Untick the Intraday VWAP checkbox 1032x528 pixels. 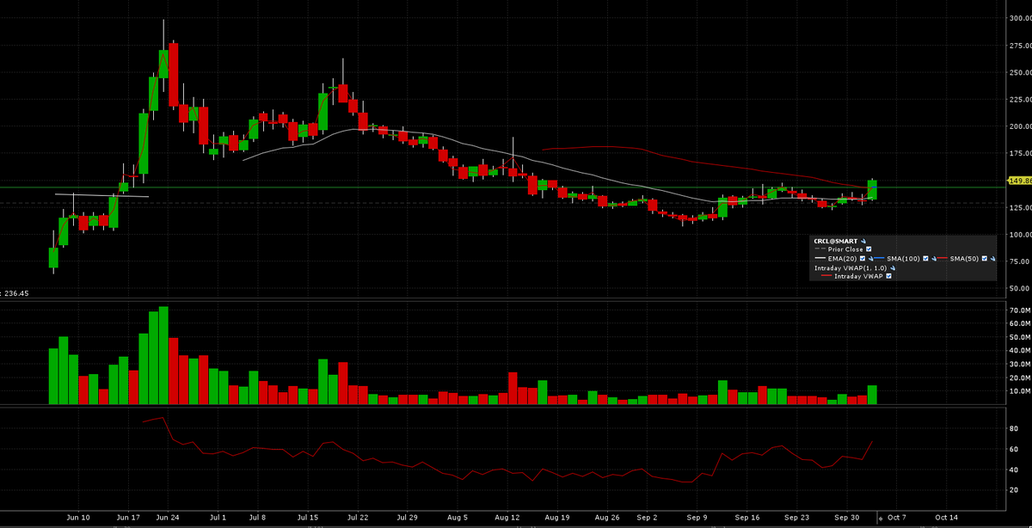(889, 276)
